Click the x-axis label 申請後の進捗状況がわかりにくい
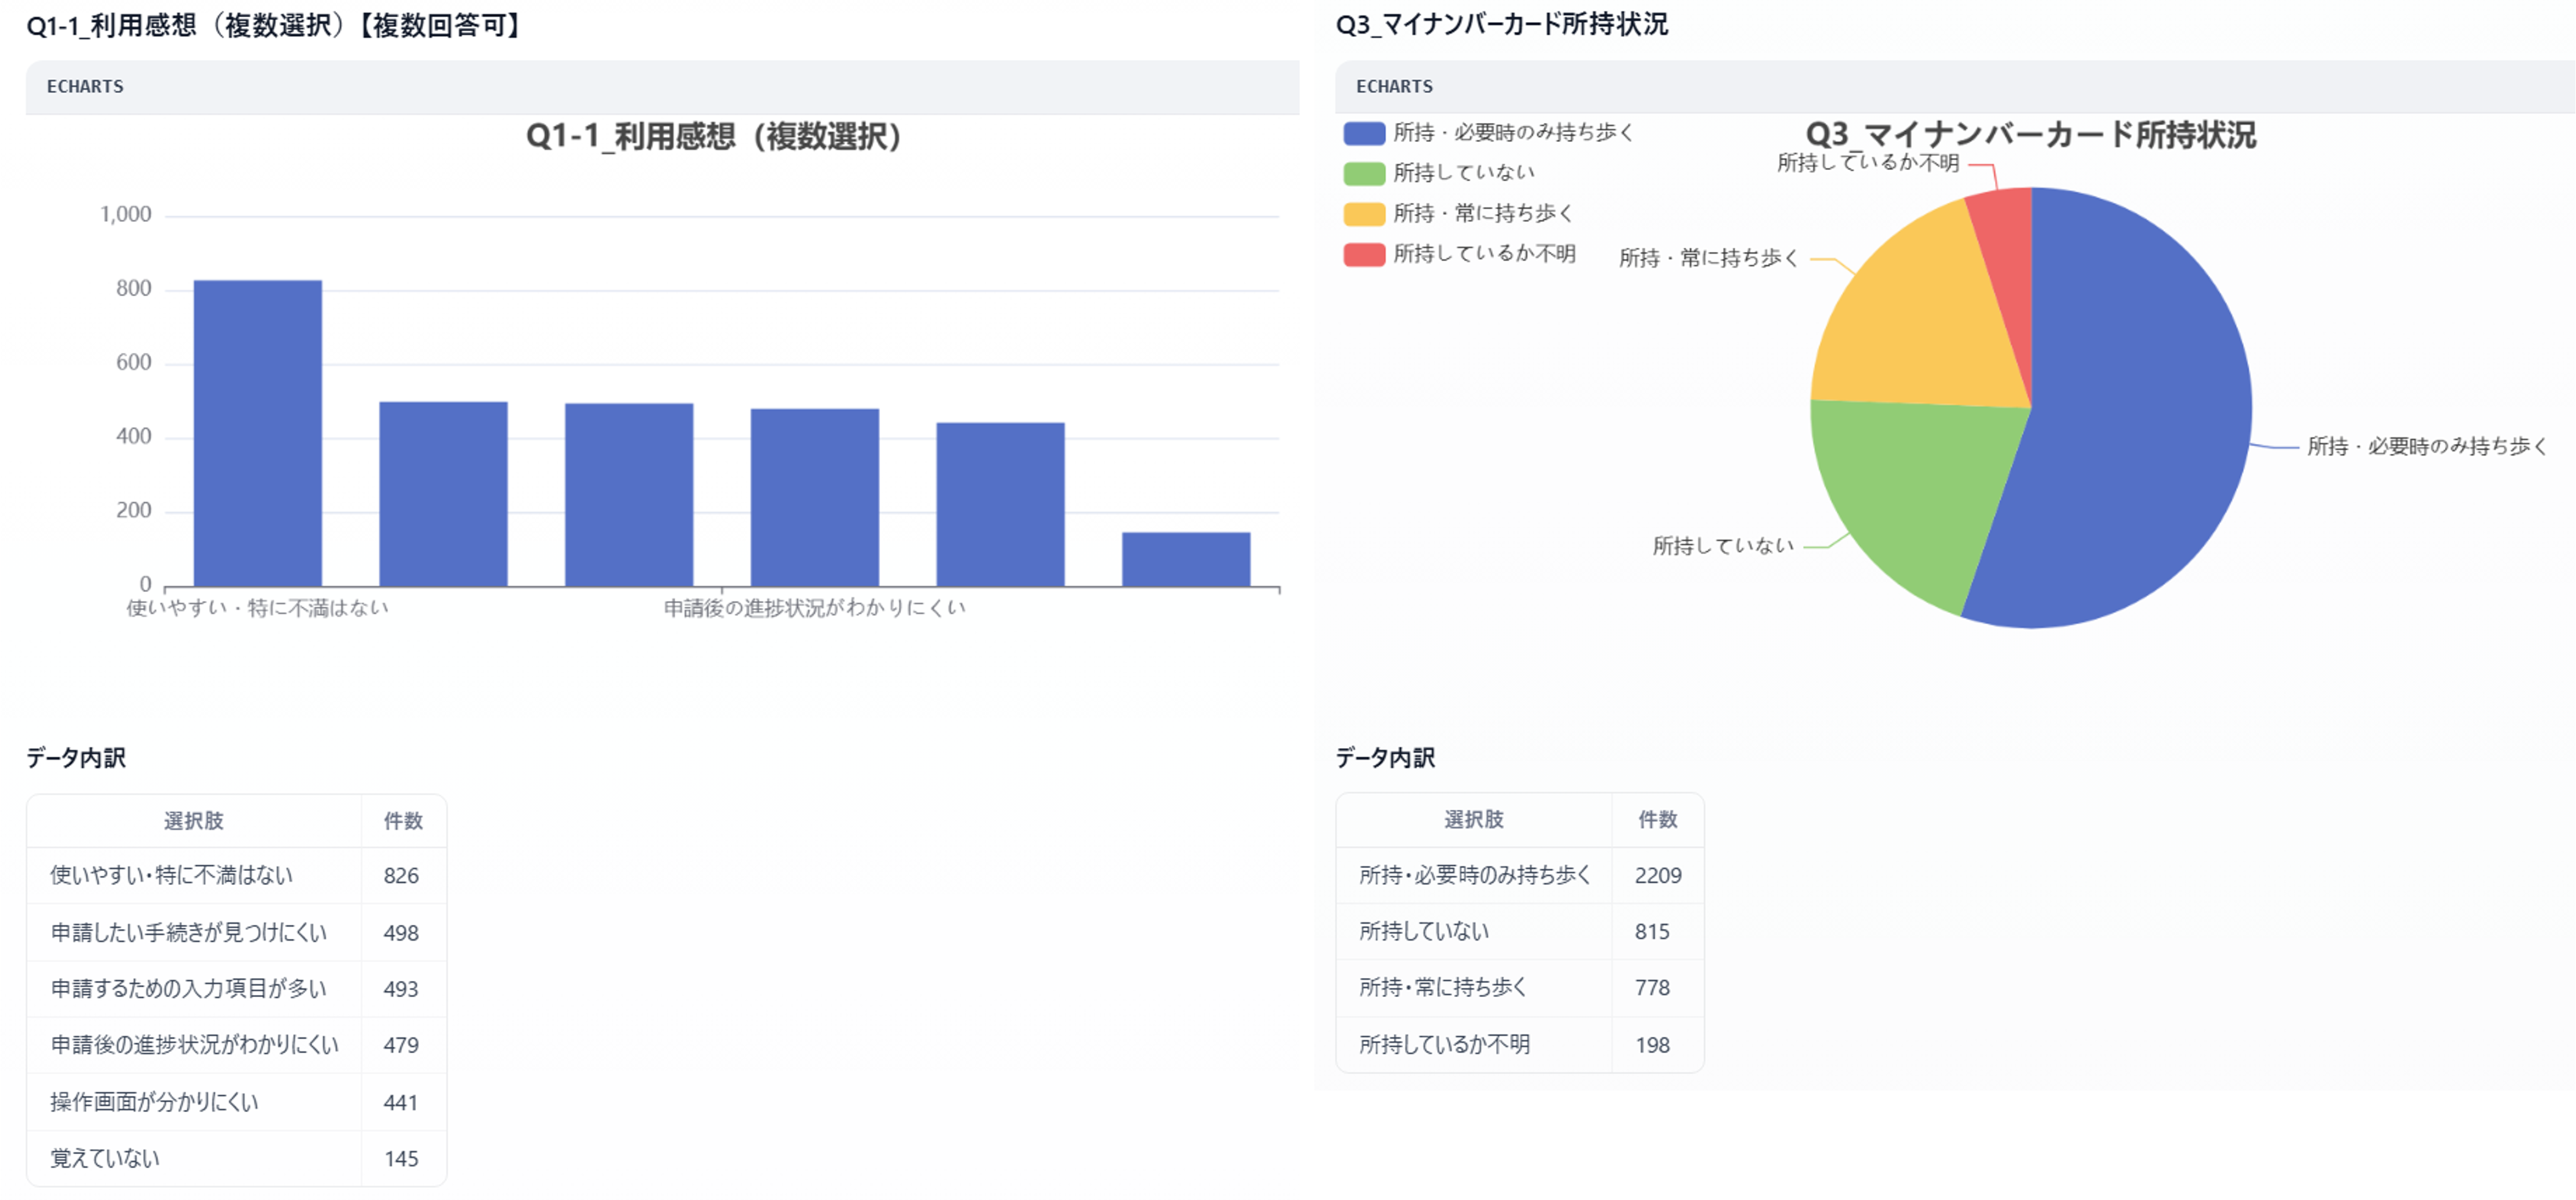Screen dimensions: 2576x1200 click(x=815, y=608)
